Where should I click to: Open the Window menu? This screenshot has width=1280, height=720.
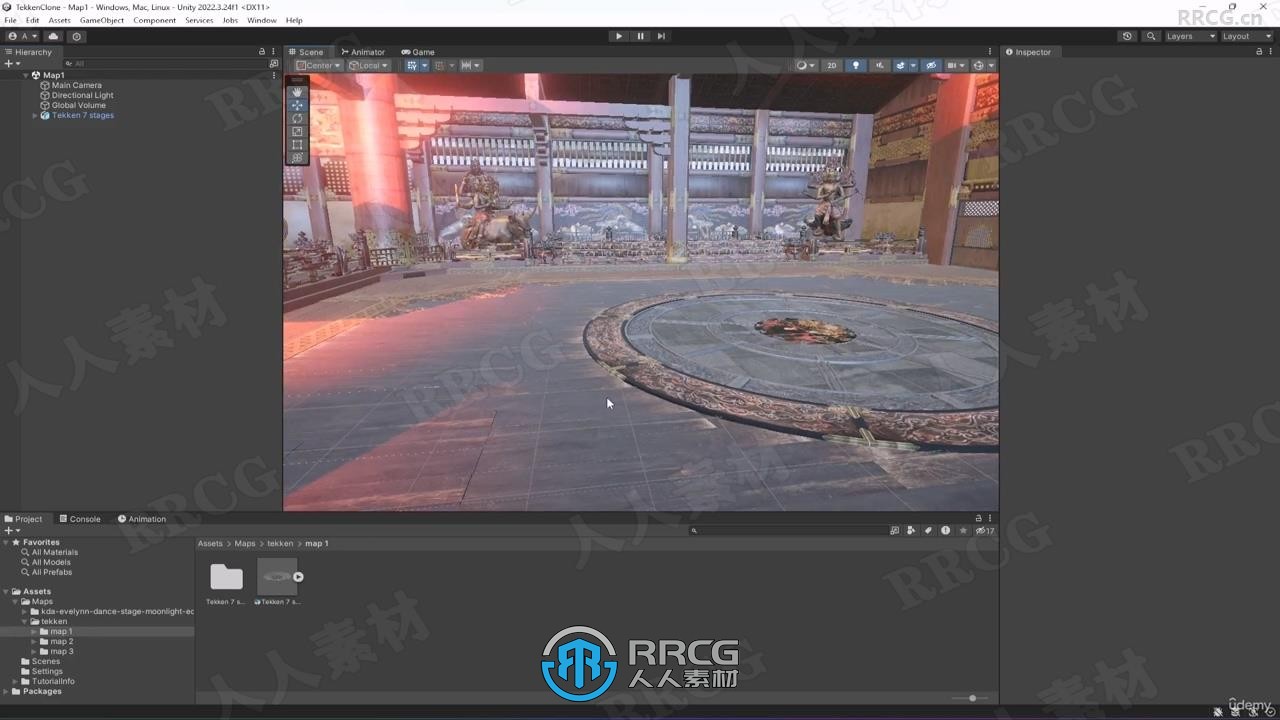pos(262,20)
